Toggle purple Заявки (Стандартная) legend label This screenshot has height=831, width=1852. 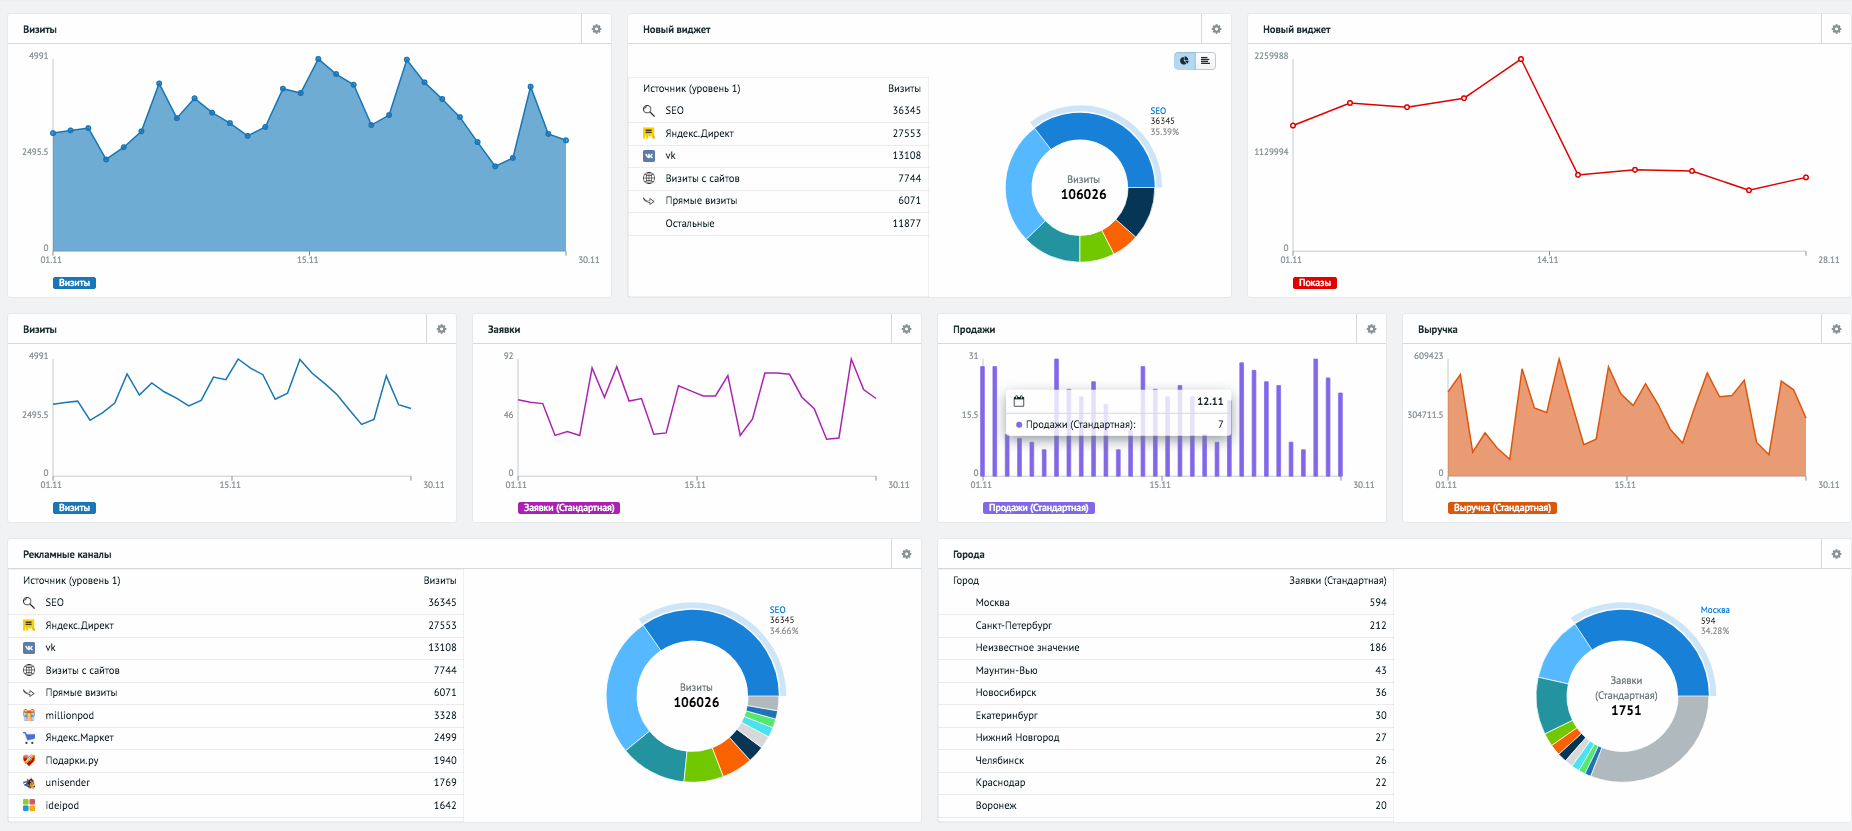click(x=569, y=508)
